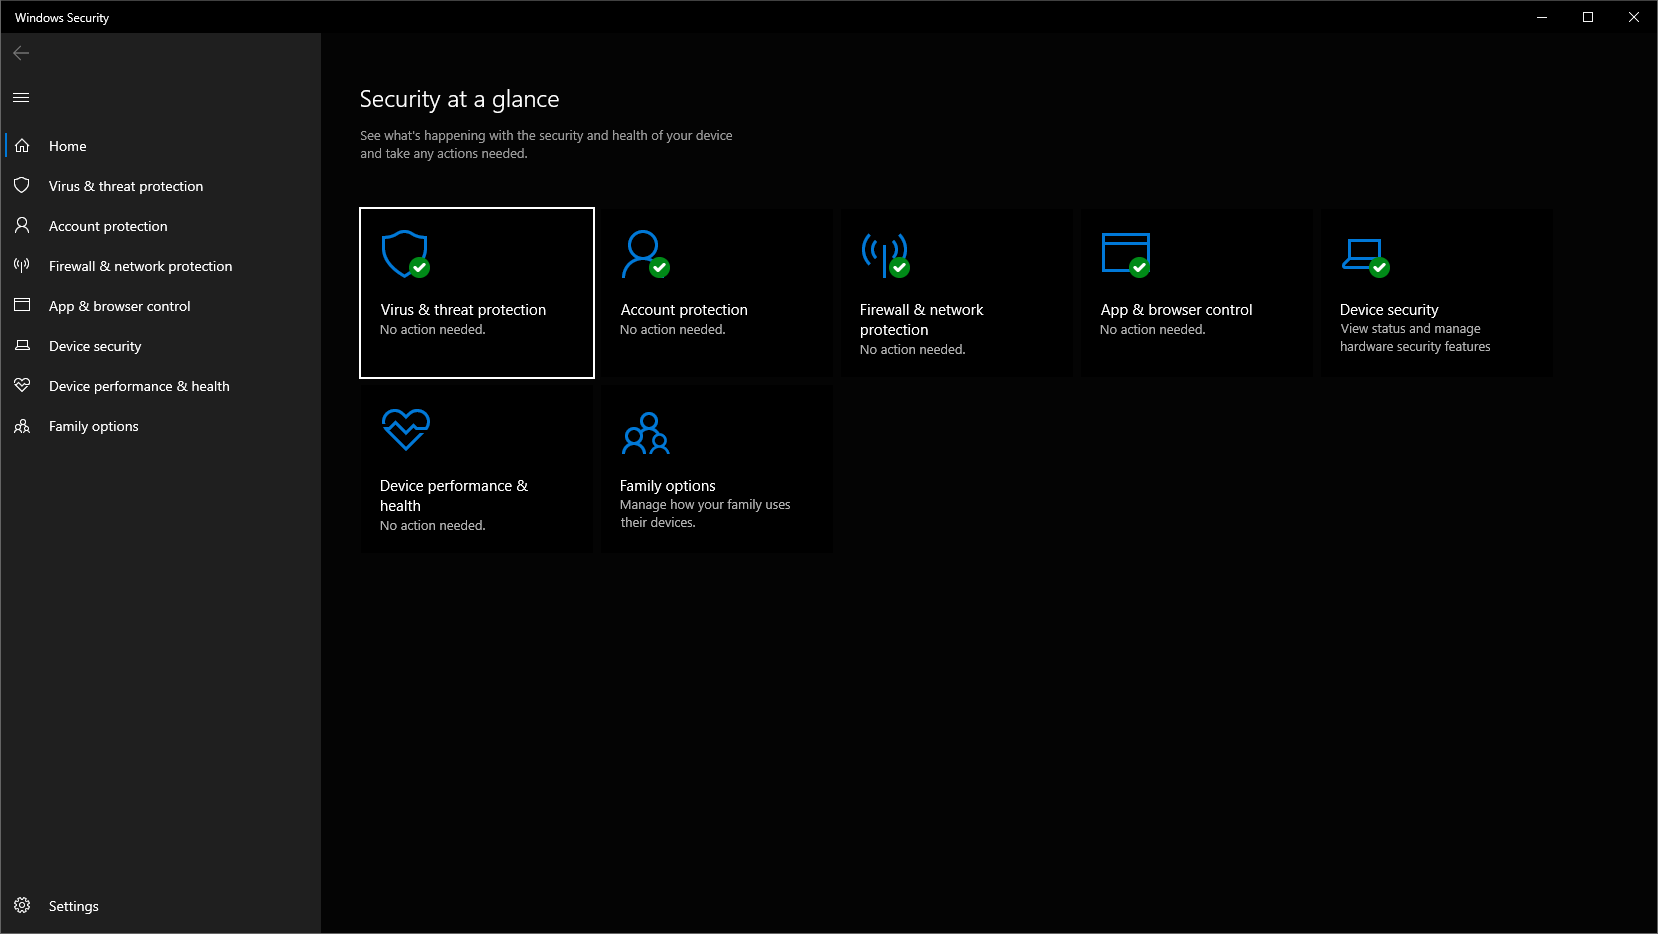Open Device performance & health from the sidebar heart icon
Image resolution: width=1658 pixels, height=934 pixels.
pyautogui.click(x=22, y=386)
